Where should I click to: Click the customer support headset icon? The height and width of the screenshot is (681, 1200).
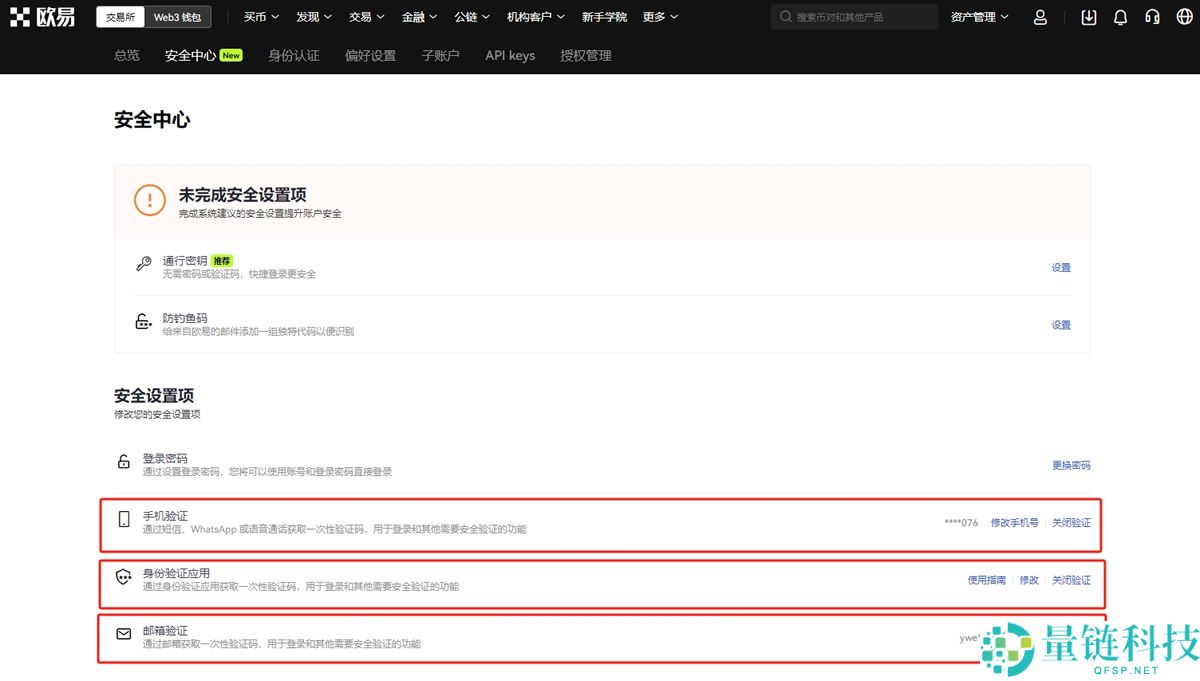tap(1152, 17)
